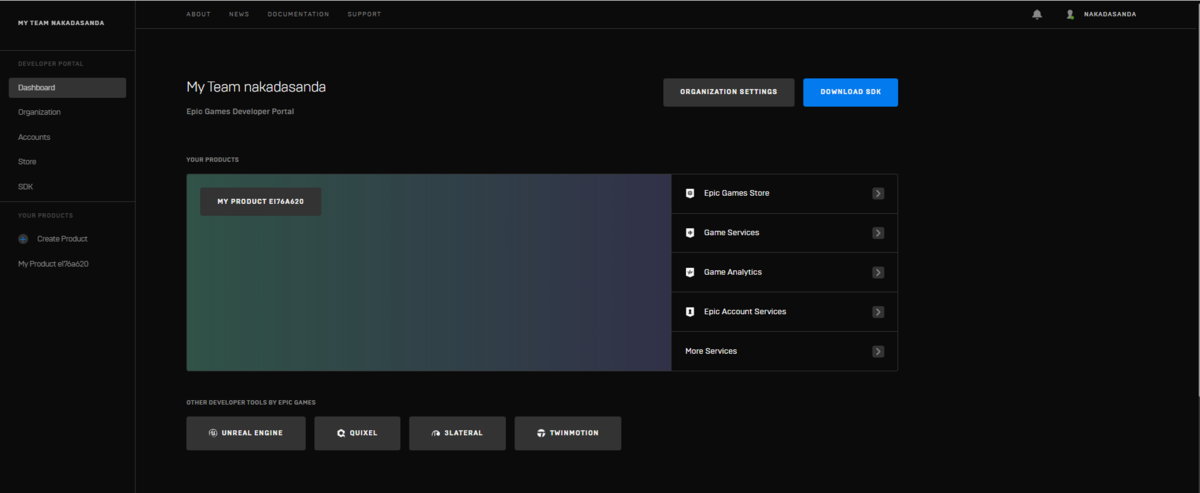Expand the Epic Games Store chevron arrow

pos(878,193)
